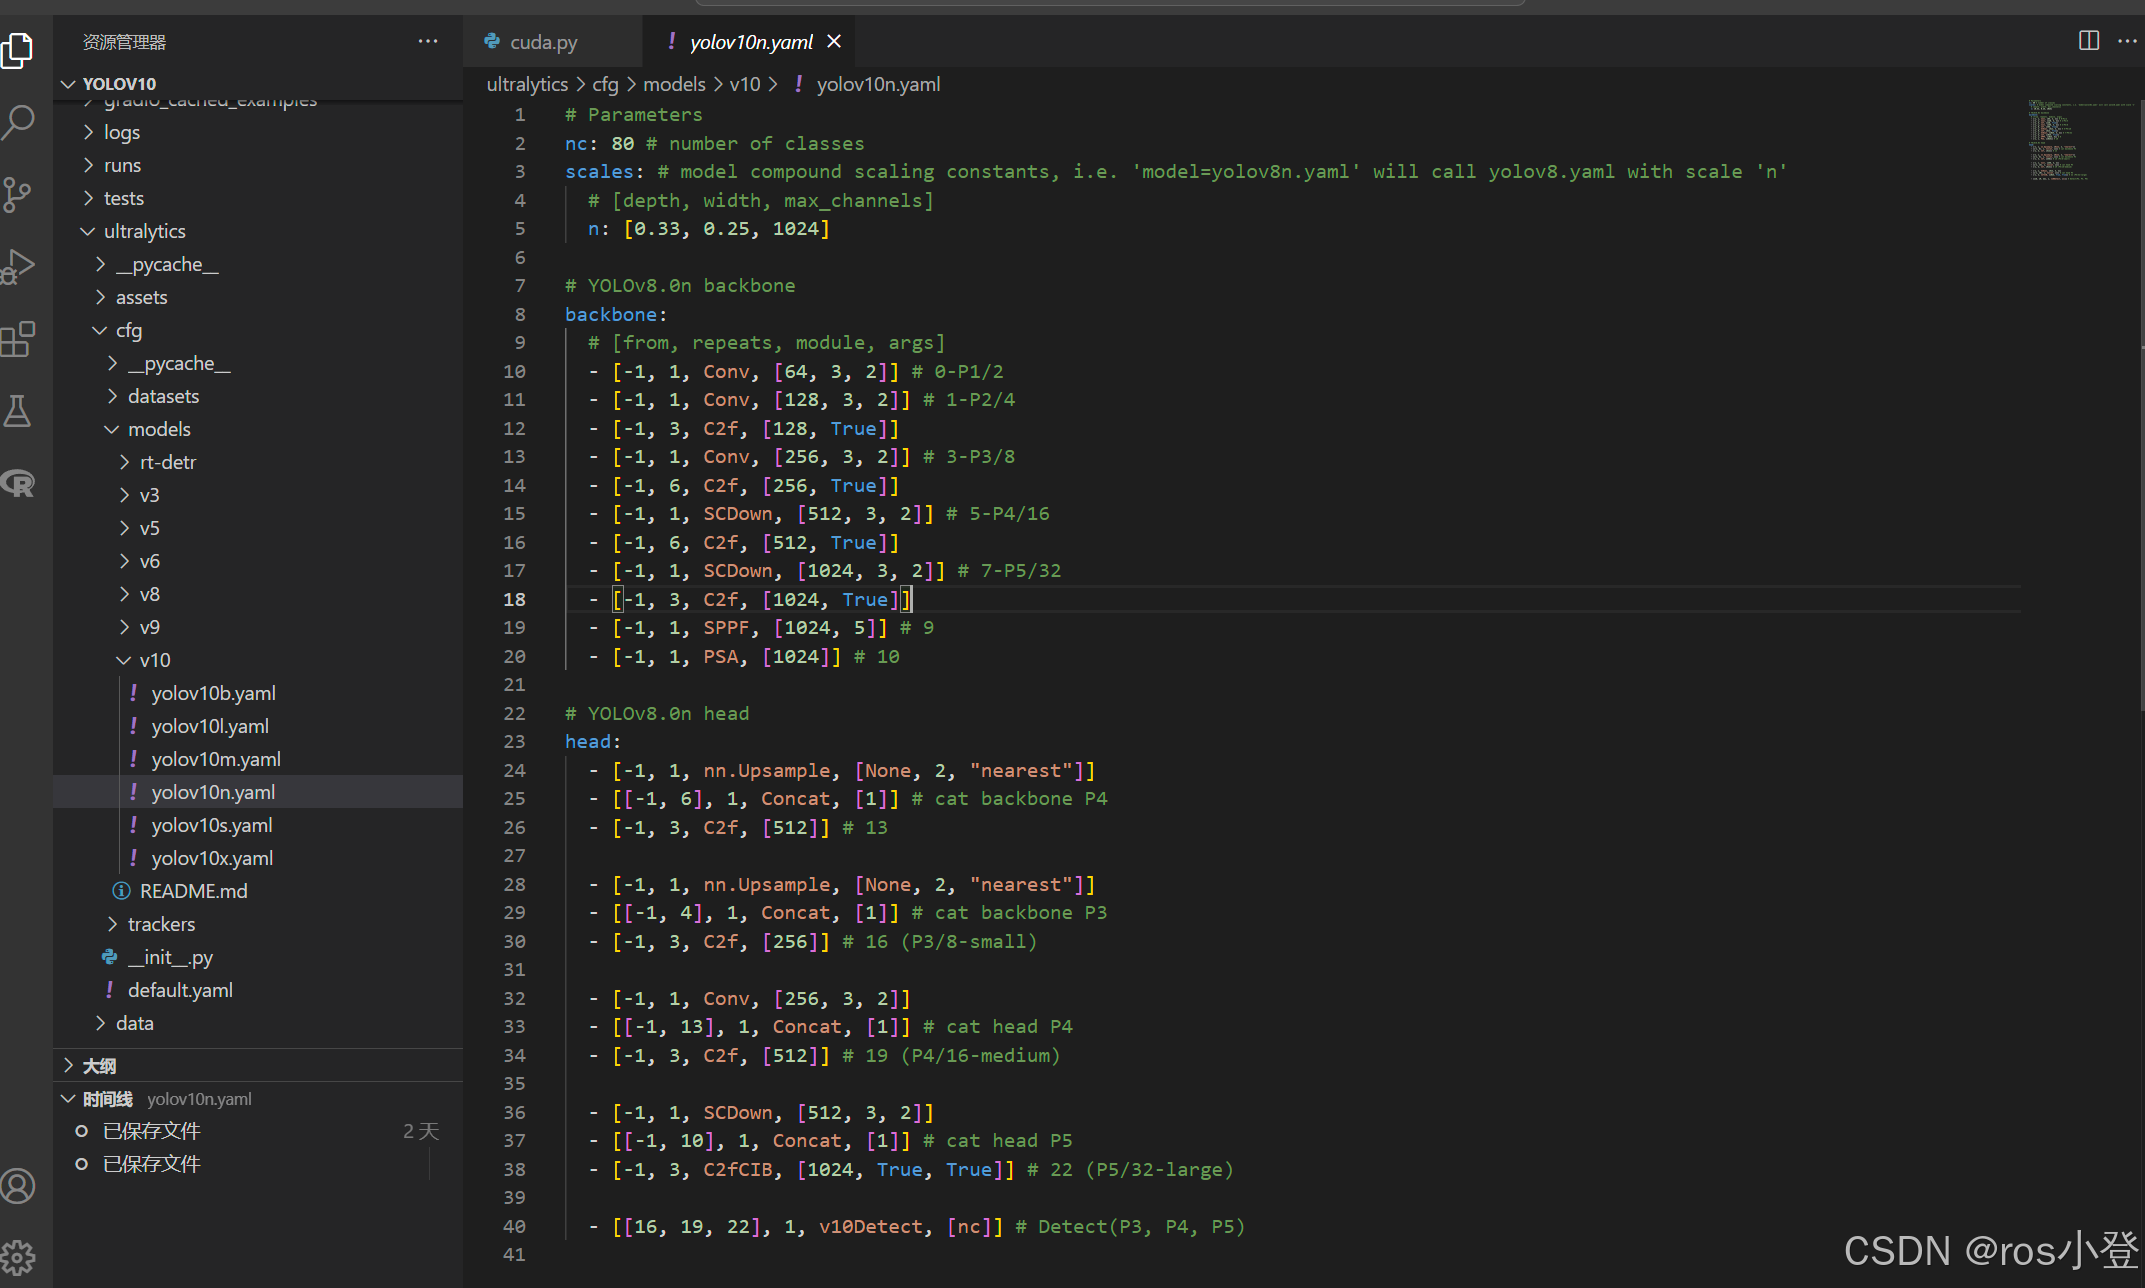
Task: Open the Accounts menu
Action: [19, 1186]
